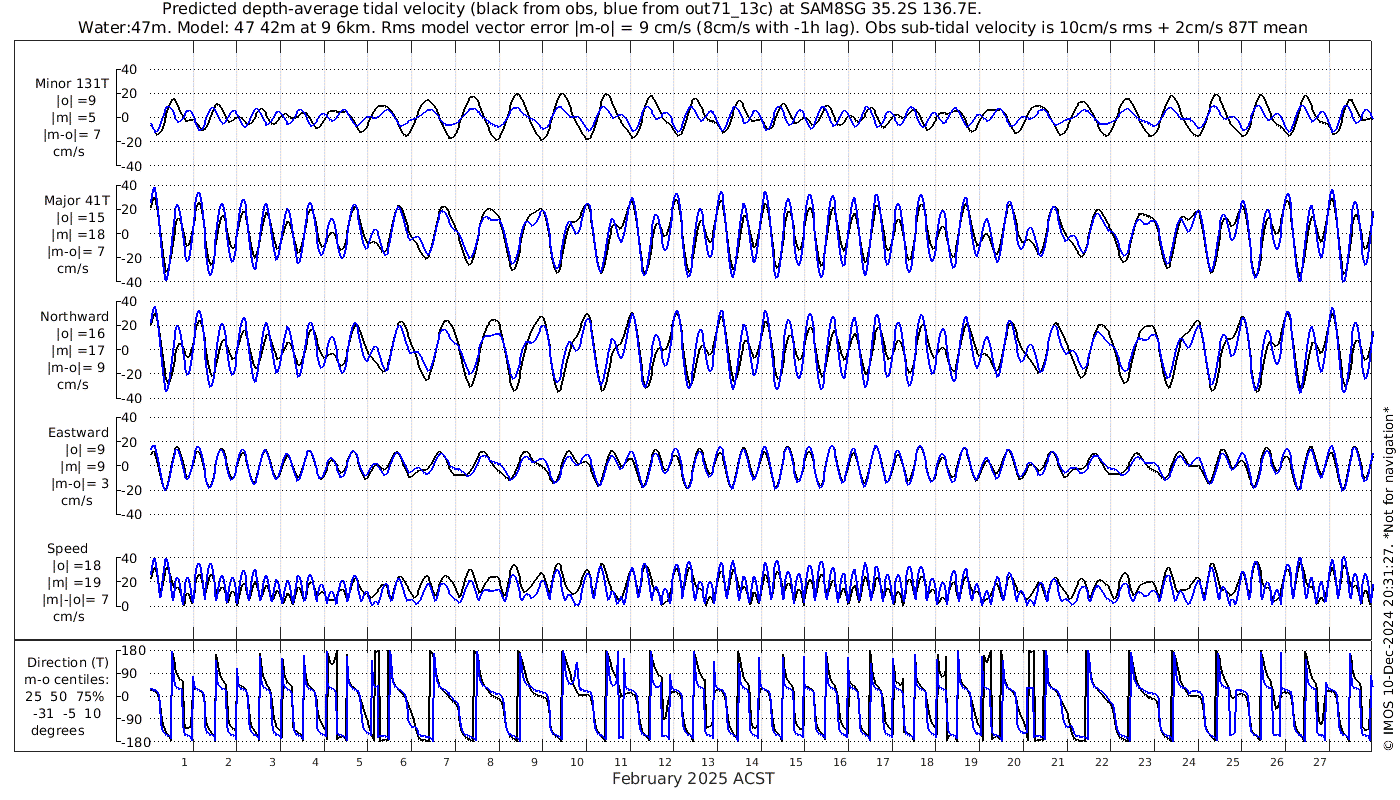The image size is (1400, 800).
Task: Click day '1' on the date axis
Action: pyautogui.click(x=184, y=762)
